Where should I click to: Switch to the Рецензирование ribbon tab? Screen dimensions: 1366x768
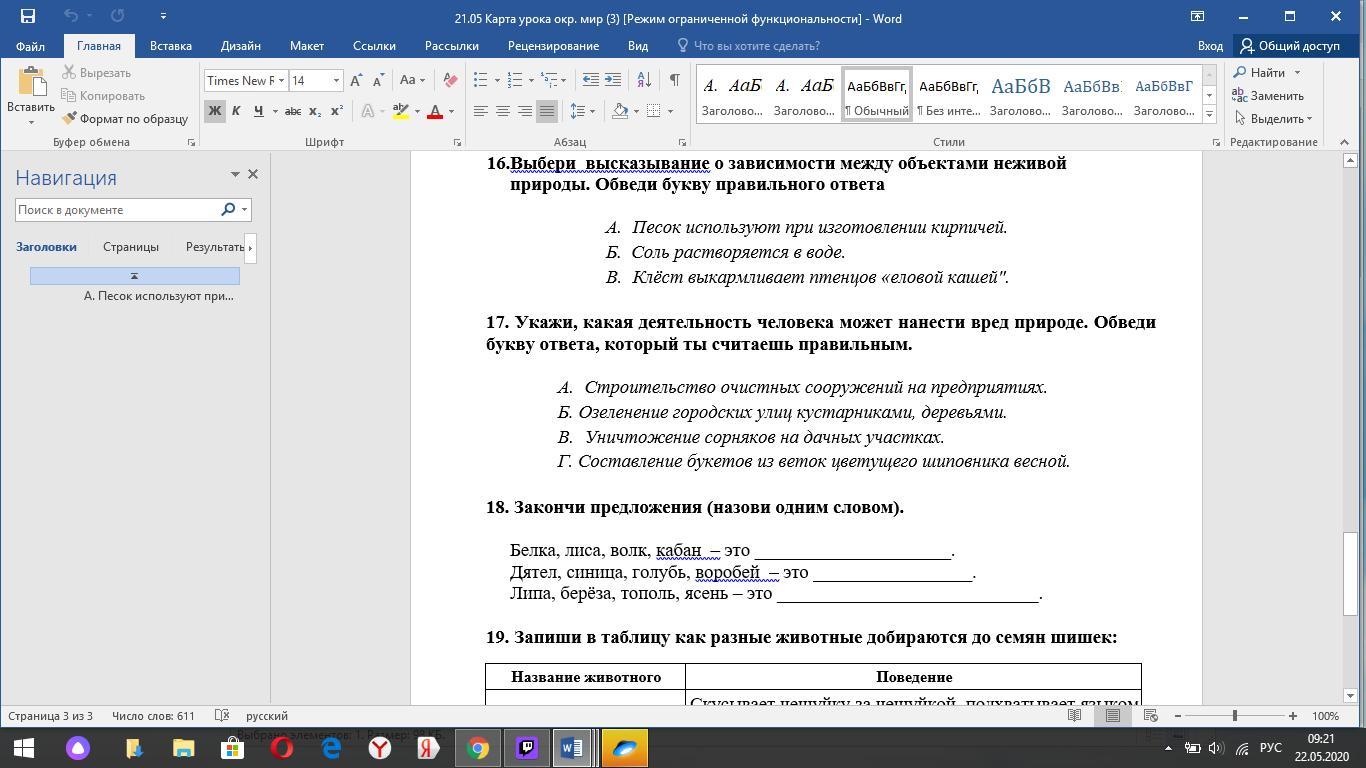click(553, 45)
